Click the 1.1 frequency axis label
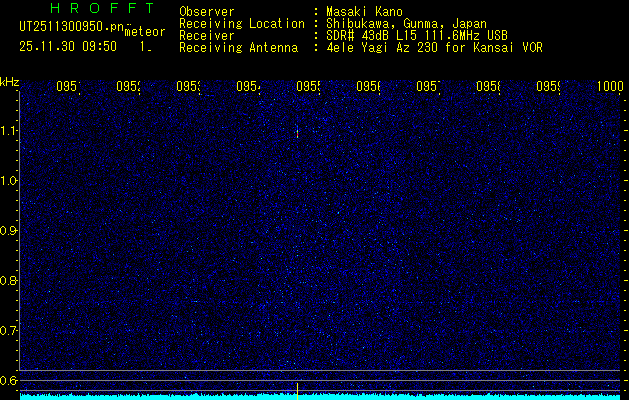The height and width of the screenshot is (400, 629). click(x=8, y=131)
